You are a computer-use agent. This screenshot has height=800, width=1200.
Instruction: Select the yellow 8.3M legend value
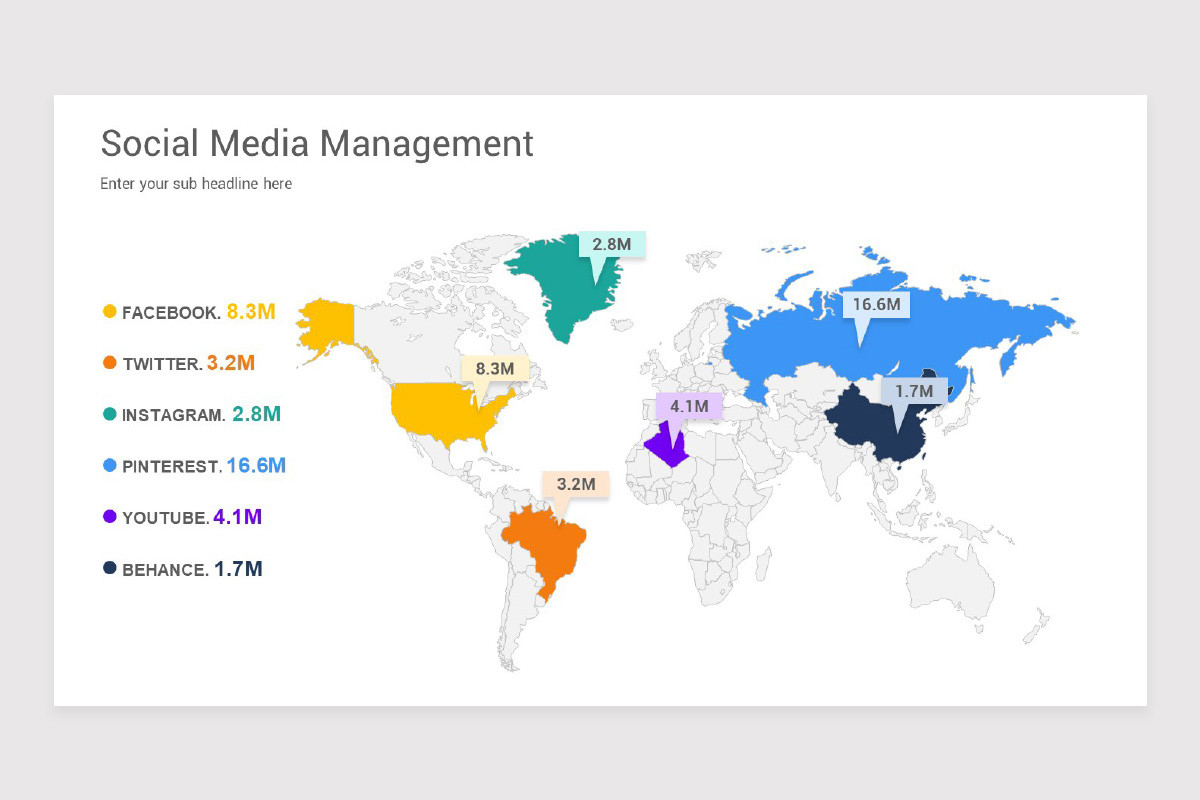pyautogui.click(x=251, y=311)
